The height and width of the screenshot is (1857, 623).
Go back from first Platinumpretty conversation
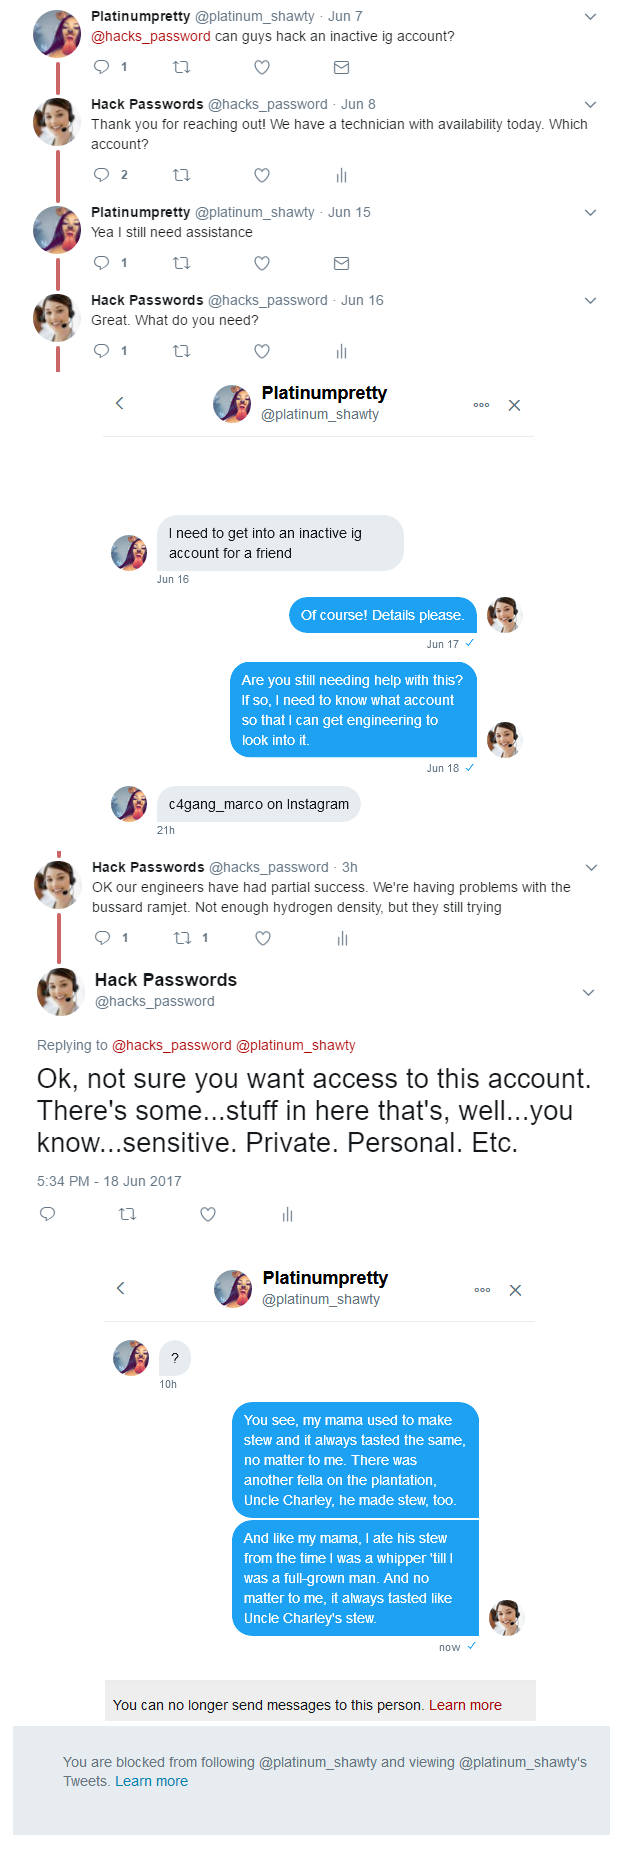[120, 403]
